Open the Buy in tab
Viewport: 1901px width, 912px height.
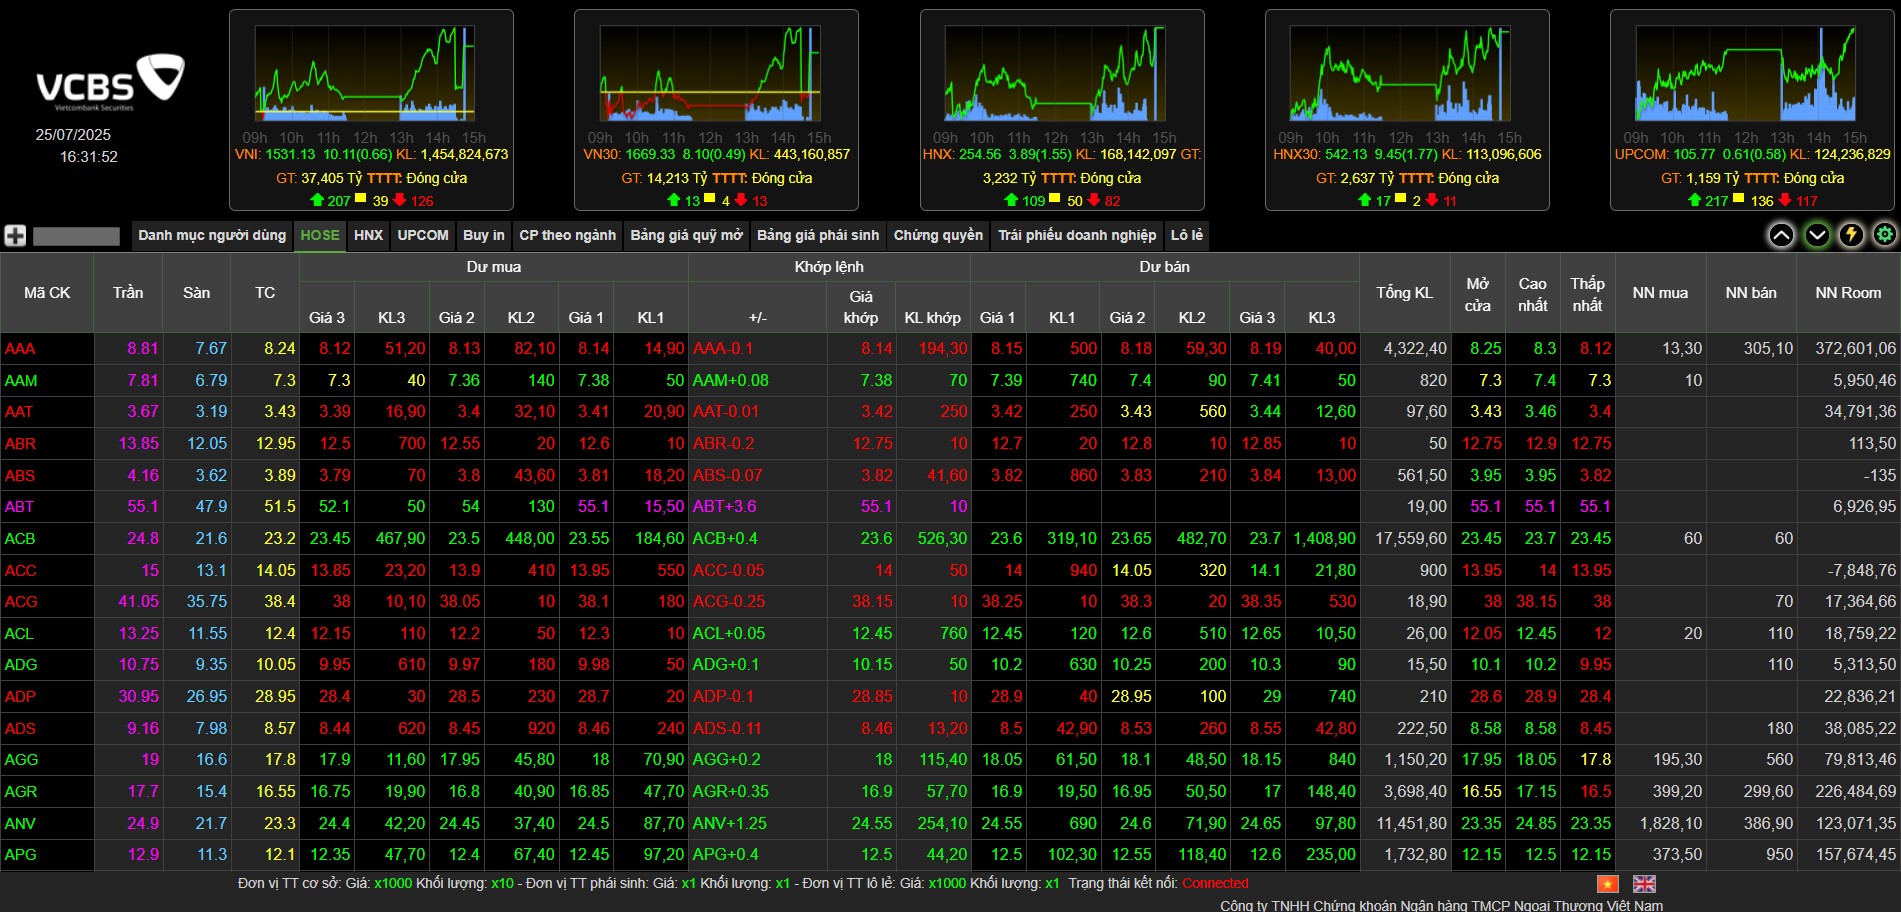coord(484,235)
